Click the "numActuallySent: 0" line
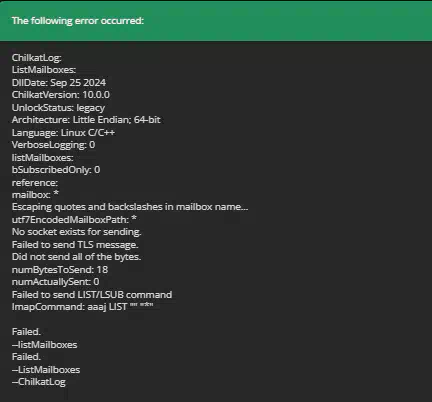The height and width of the screenshot is (402, 432). point(55,282)
